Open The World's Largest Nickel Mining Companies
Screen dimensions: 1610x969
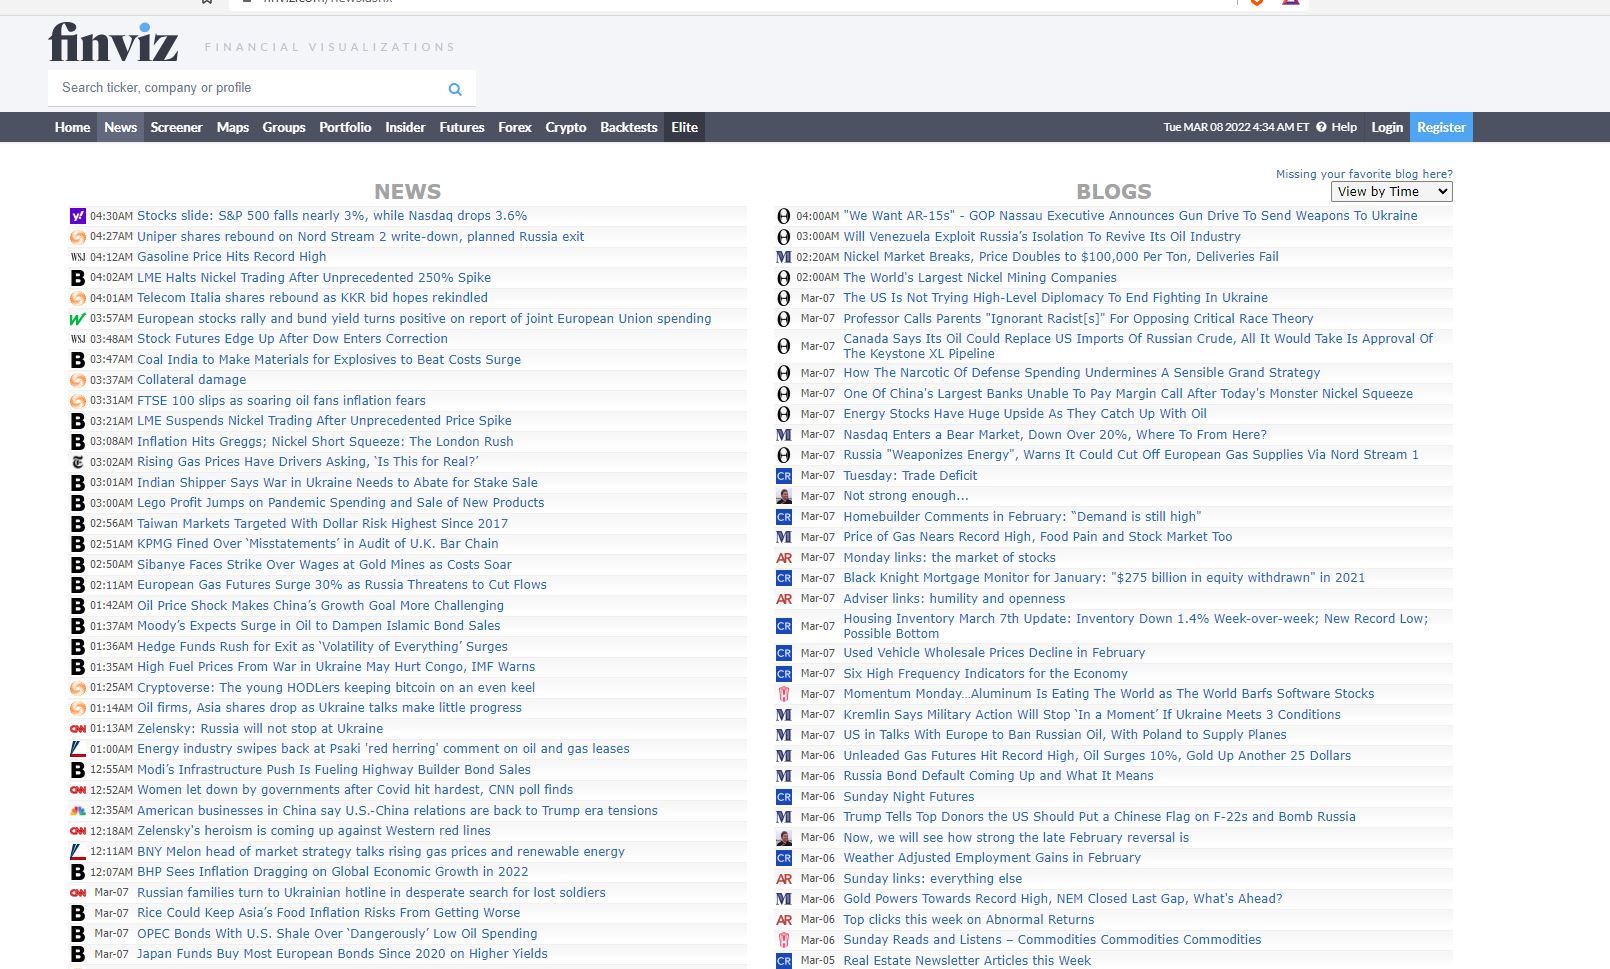coord(980,278)
